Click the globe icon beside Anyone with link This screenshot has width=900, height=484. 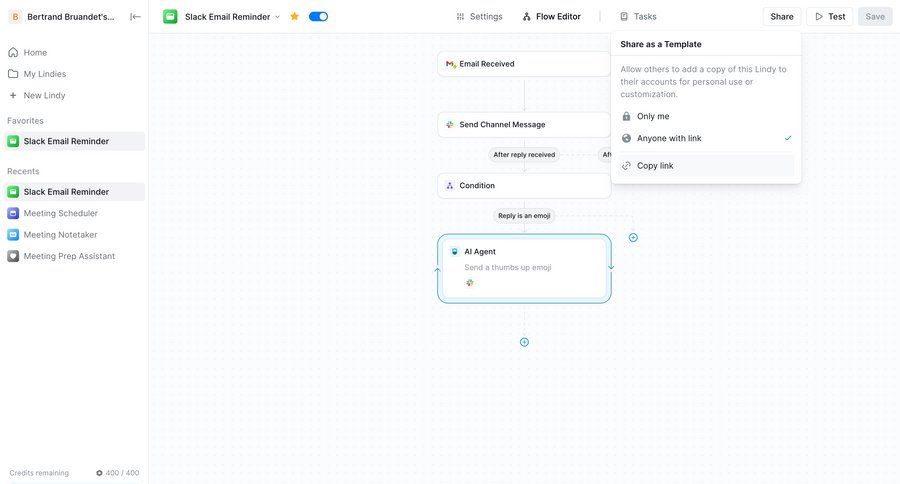pos(626,138)
